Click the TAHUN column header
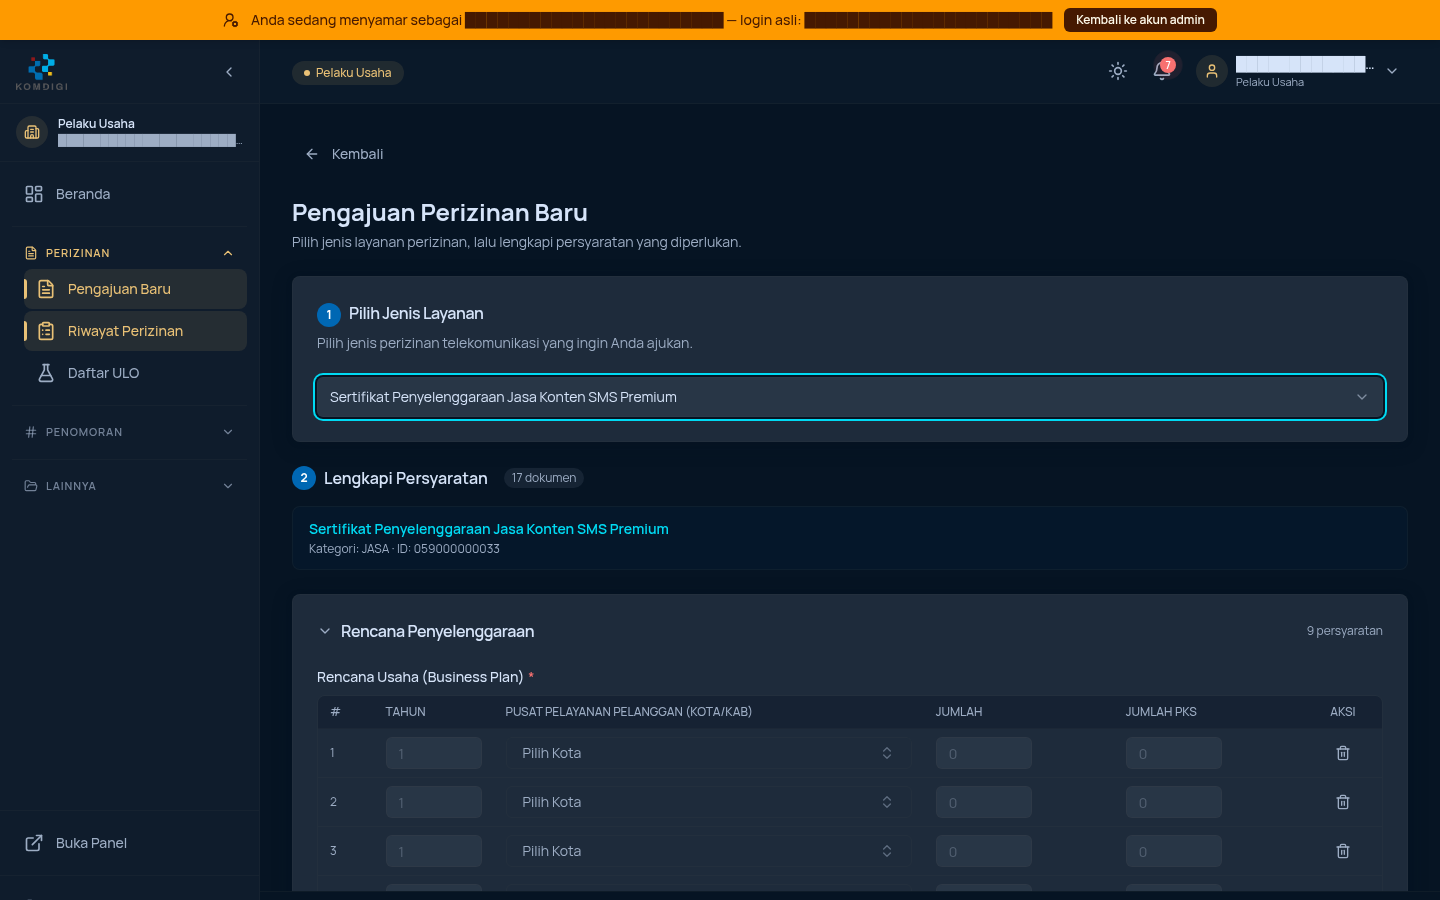This screenshot has width=1440, height=900. (x=406, y=712)
